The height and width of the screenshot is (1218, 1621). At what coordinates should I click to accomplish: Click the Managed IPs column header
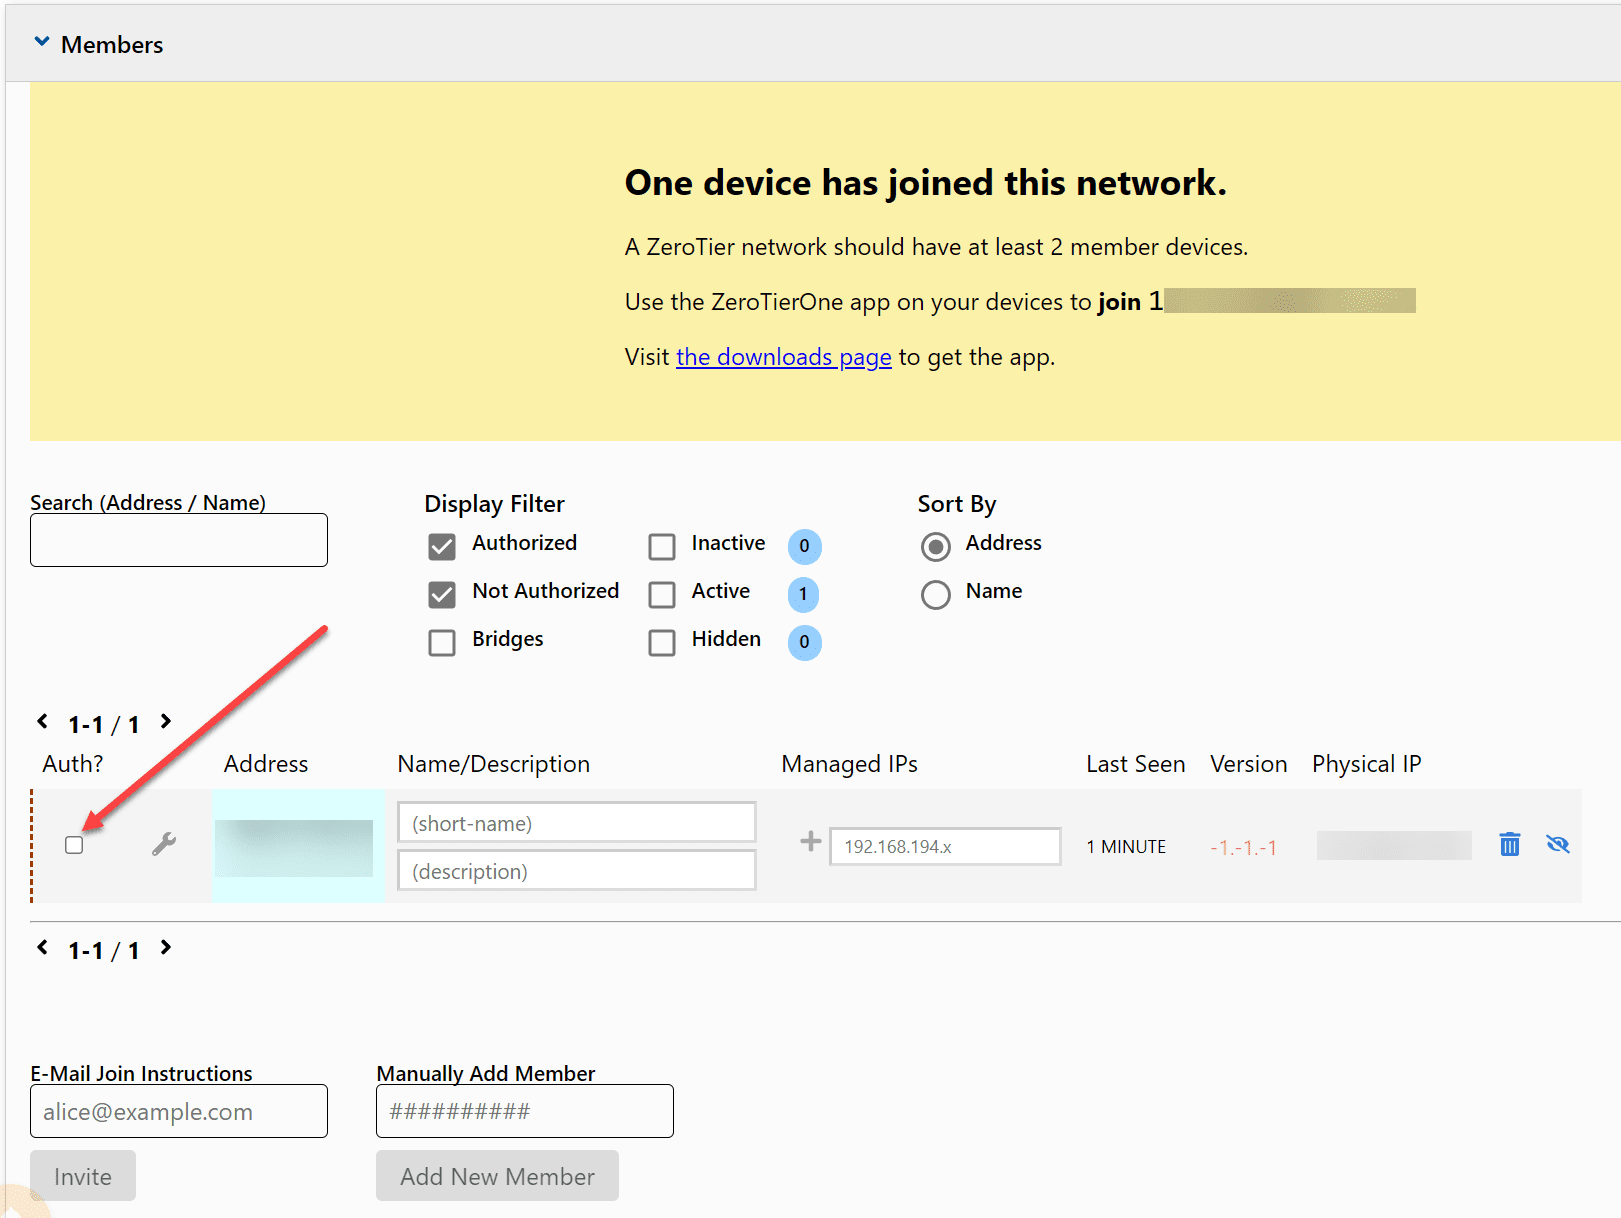pos(850,764)
